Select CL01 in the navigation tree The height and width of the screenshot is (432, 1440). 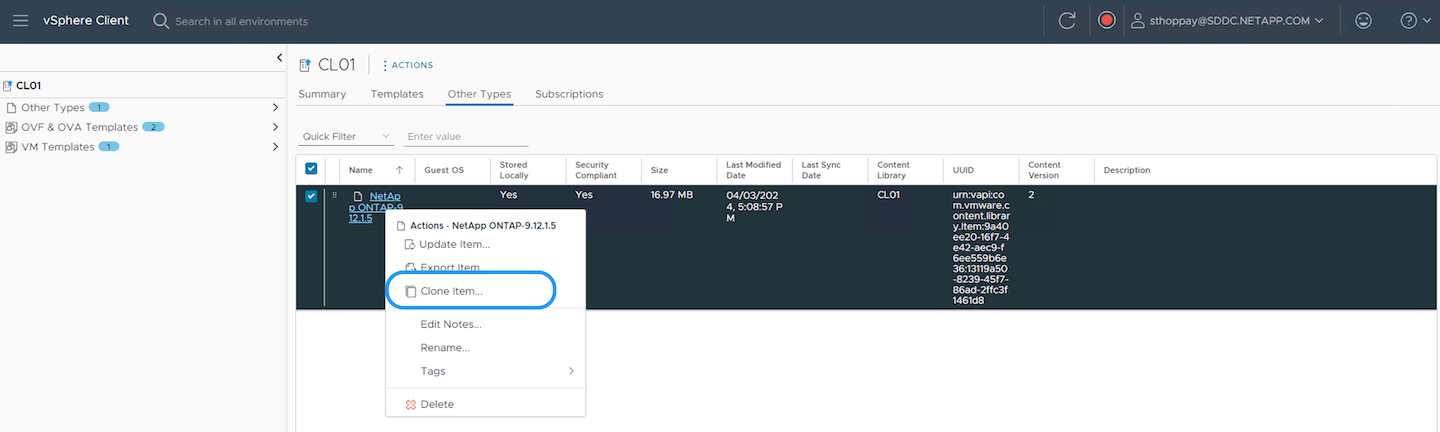pyautogui.click(x=28, y=86)
